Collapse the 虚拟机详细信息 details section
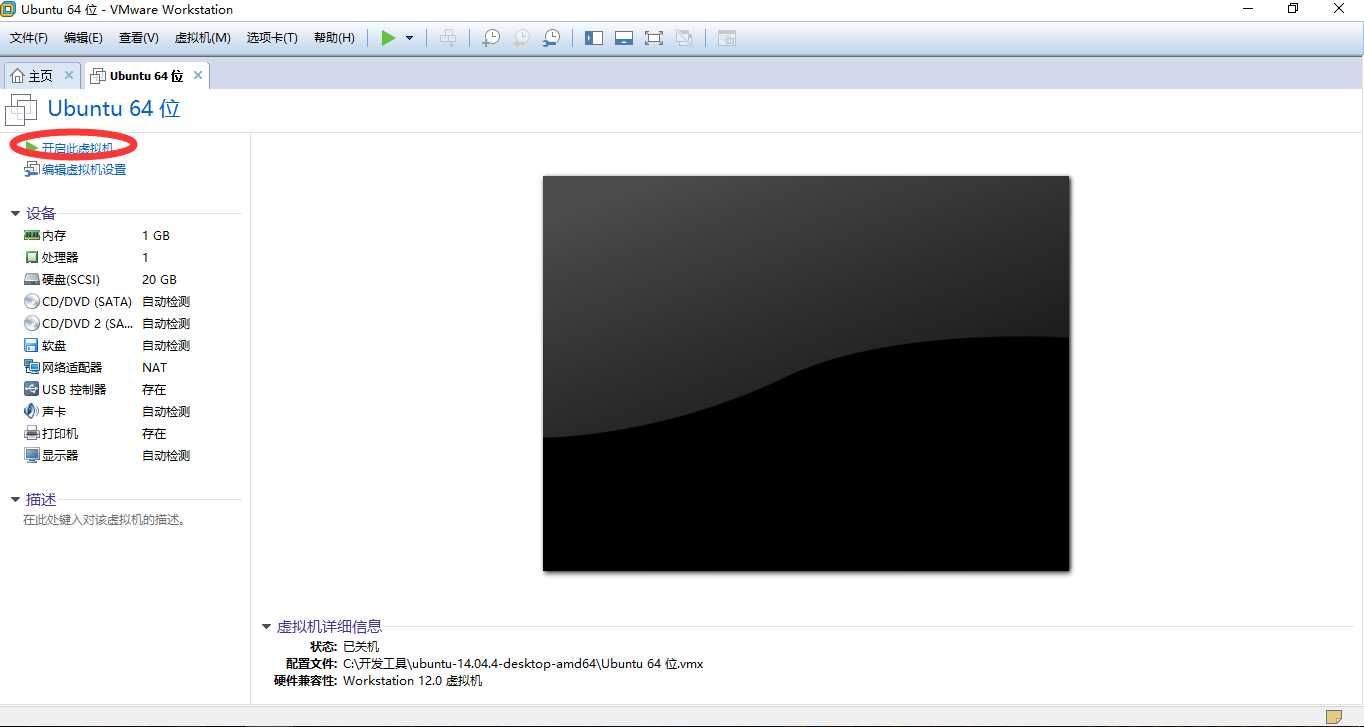1364x727 pixels. pos(266,627)
